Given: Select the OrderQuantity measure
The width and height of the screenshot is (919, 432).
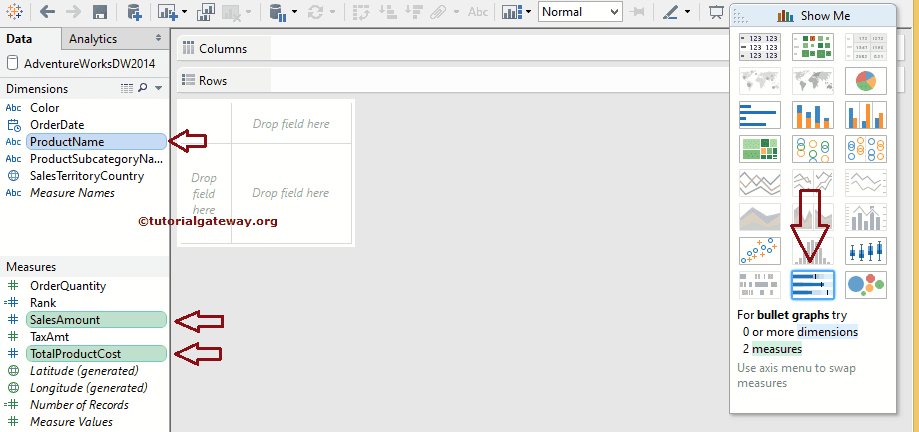Looking at the screenshot, I should pos(68,286).
